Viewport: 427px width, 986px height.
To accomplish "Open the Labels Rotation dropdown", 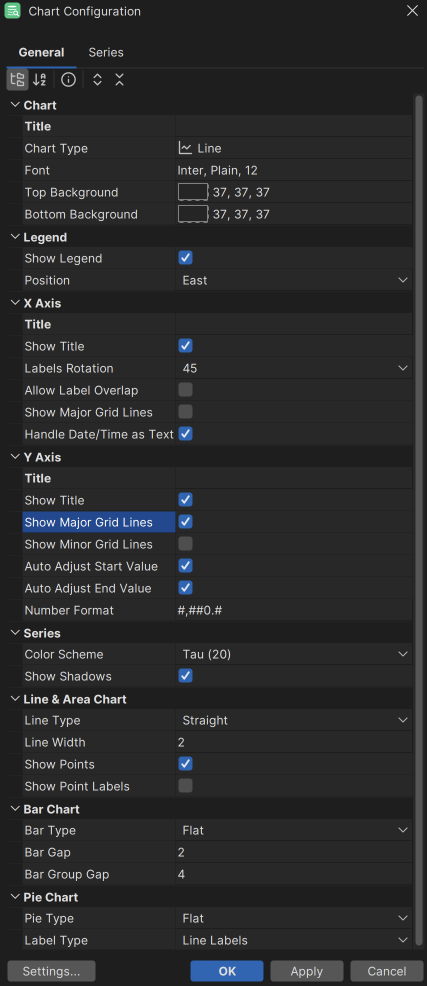I will pos(294,368).
